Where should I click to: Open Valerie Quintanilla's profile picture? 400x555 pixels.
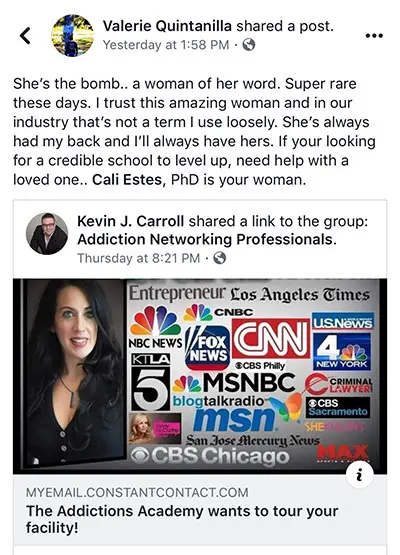point(73,35)
